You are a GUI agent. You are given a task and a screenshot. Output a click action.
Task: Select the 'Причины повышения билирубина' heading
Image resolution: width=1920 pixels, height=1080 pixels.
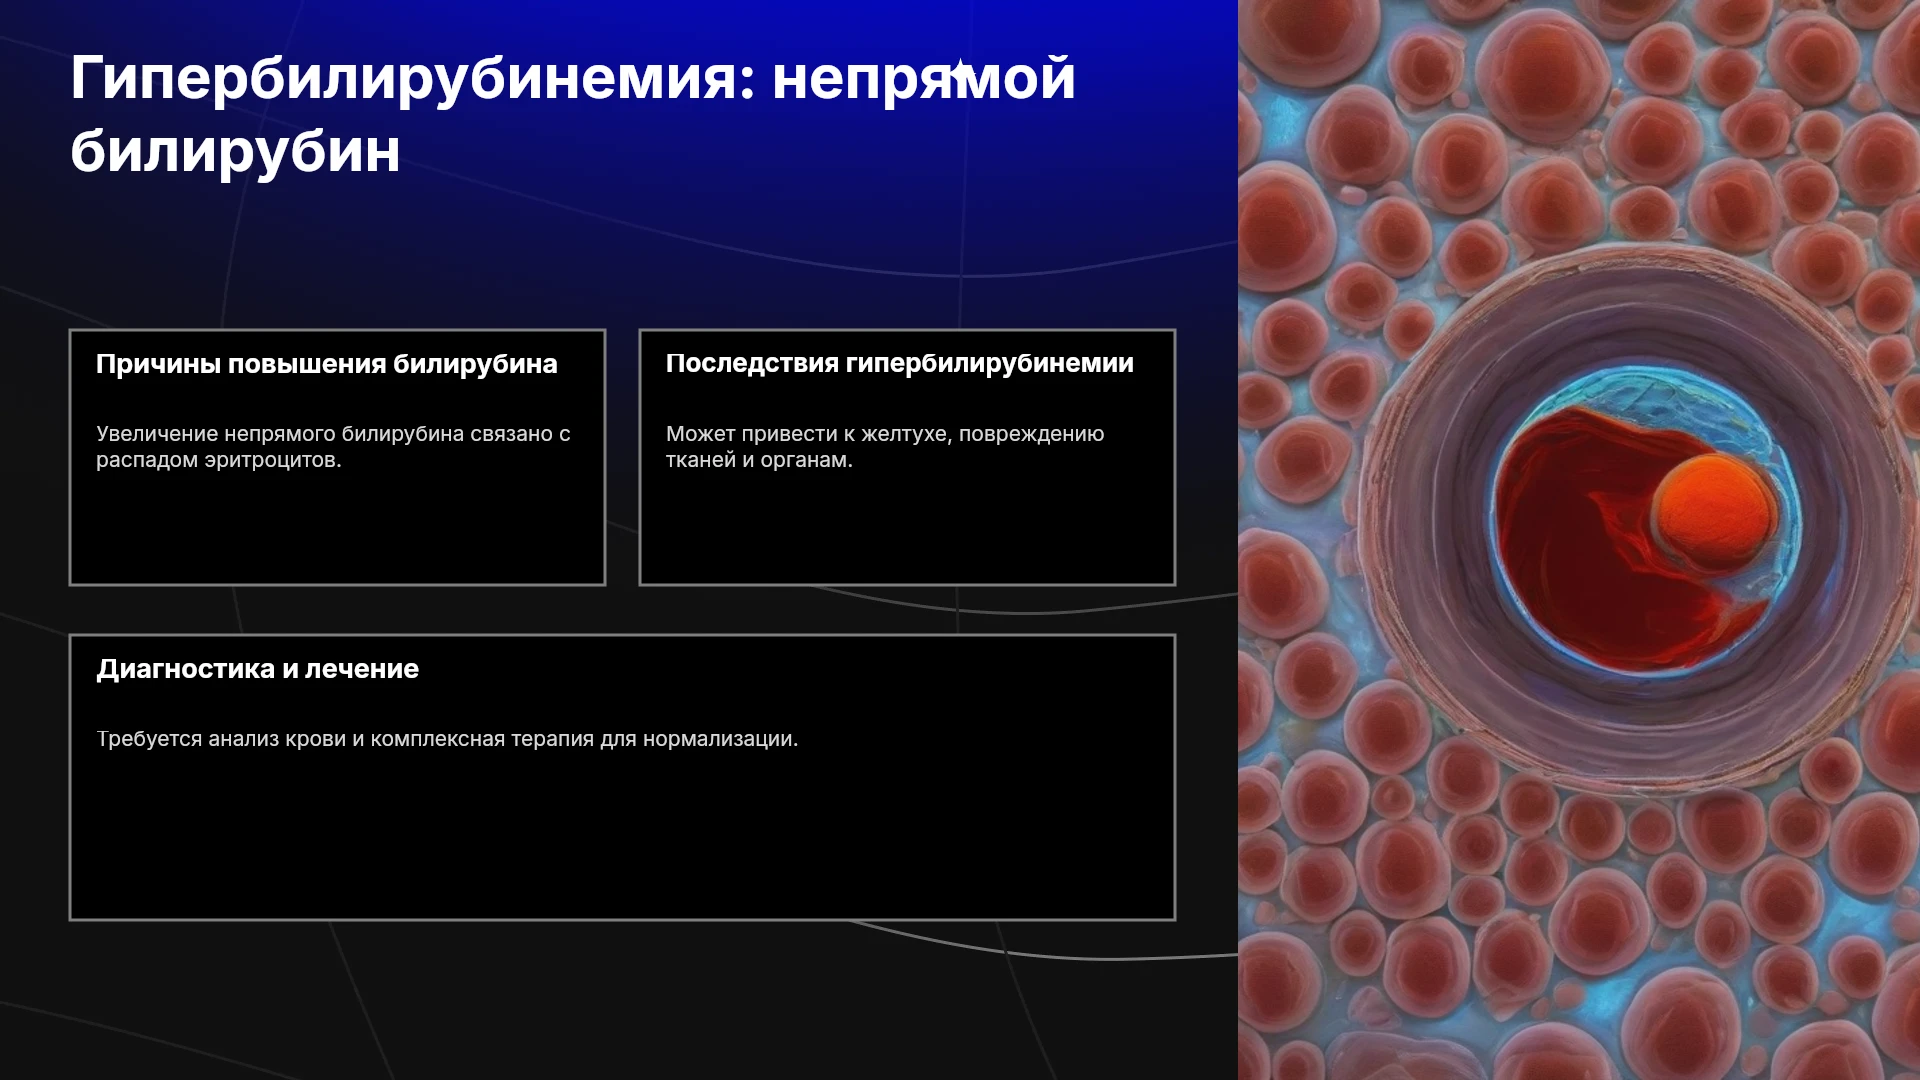point(327,364)
